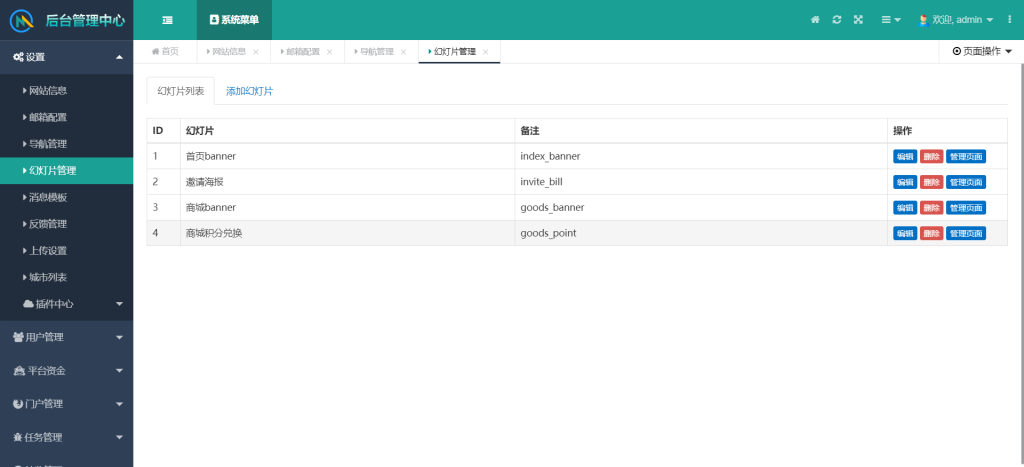Click the vertical three-dots icon in header

click(1009, 20)
